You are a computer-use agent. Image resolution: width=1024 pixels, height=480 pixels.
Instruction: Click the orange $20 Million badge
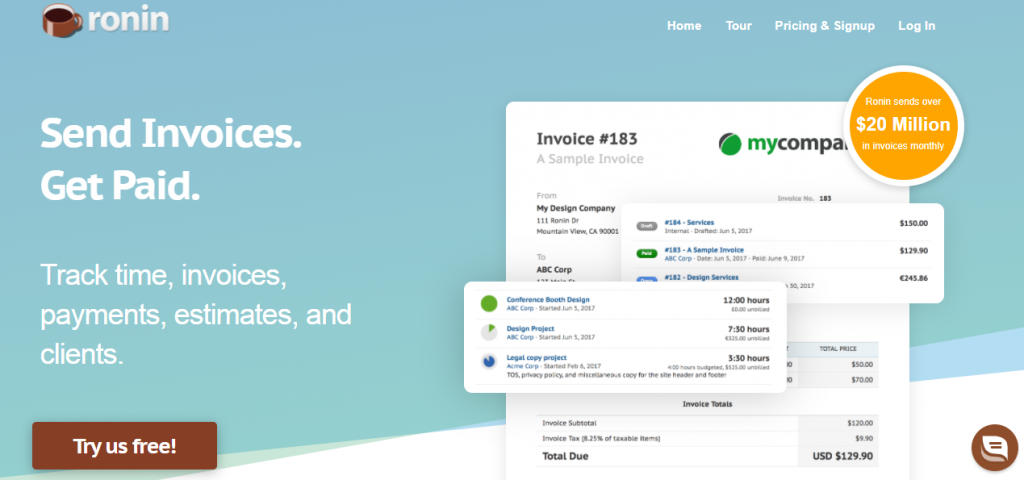(x=903, y=123)
